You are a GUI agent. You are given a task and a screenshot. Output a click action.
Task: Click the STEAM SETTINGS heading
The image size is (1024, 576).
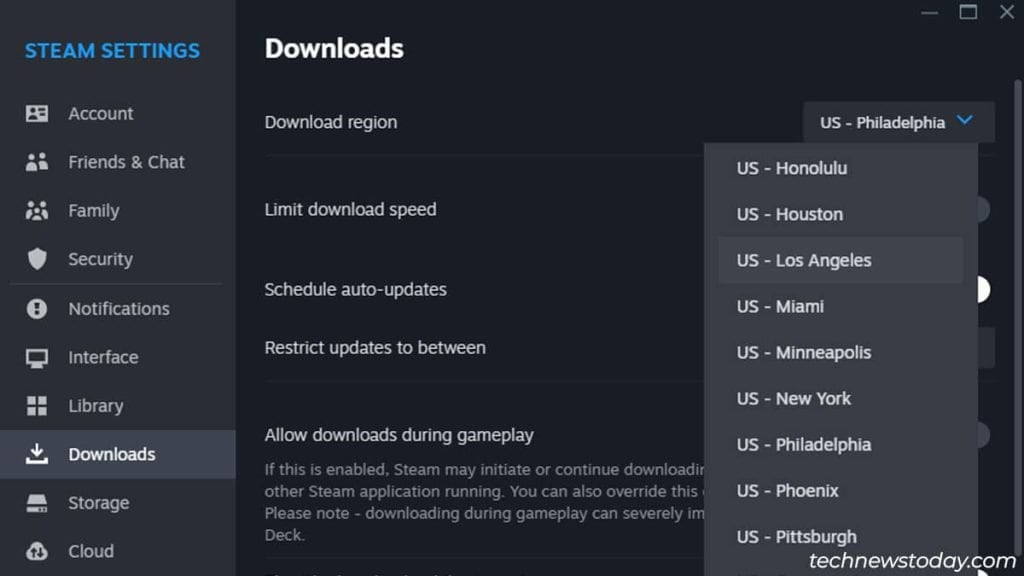click(x=111, y=51)
